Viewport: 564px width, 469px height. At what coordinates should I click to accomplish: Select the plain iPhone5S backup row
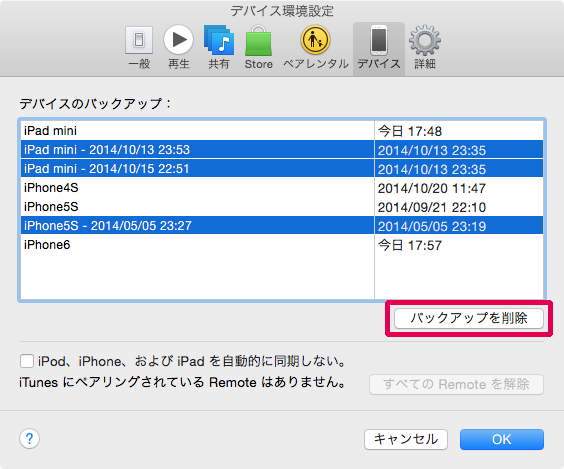click(x=282, y=207)
